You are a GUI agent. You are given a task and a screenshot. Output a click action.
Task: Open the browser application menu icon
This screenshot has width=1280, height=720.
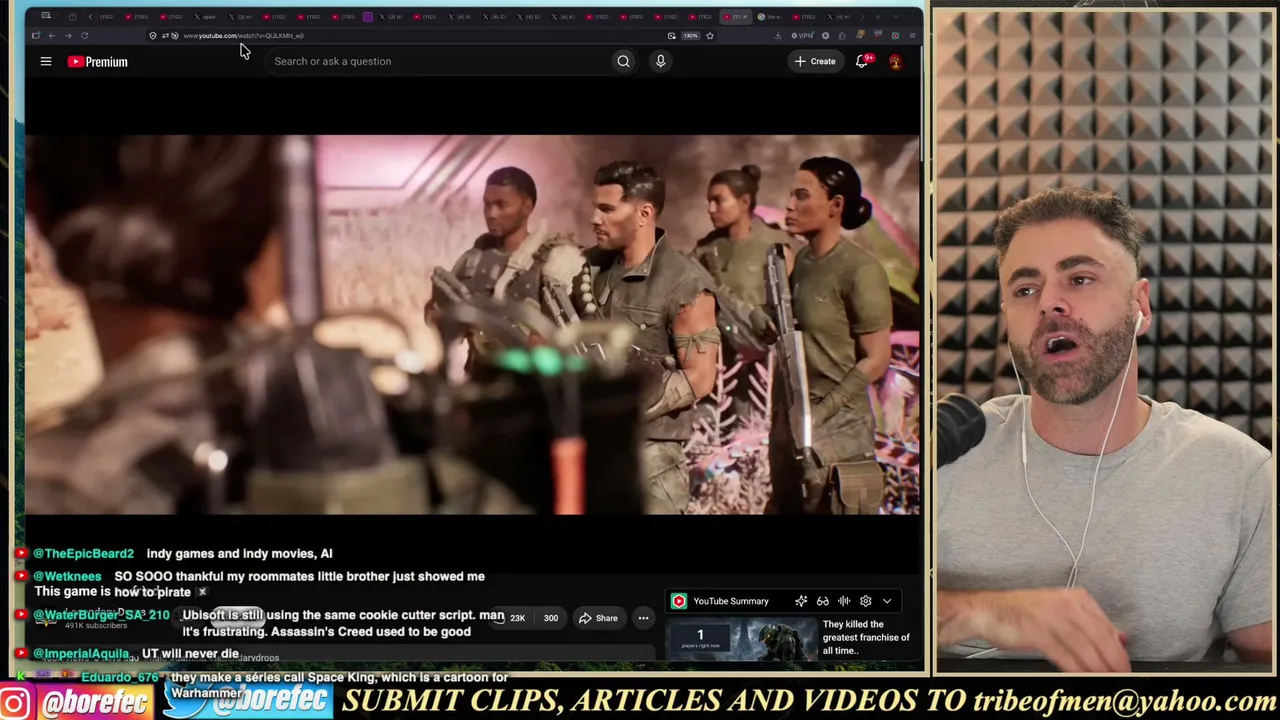click(x=912, y=36)
